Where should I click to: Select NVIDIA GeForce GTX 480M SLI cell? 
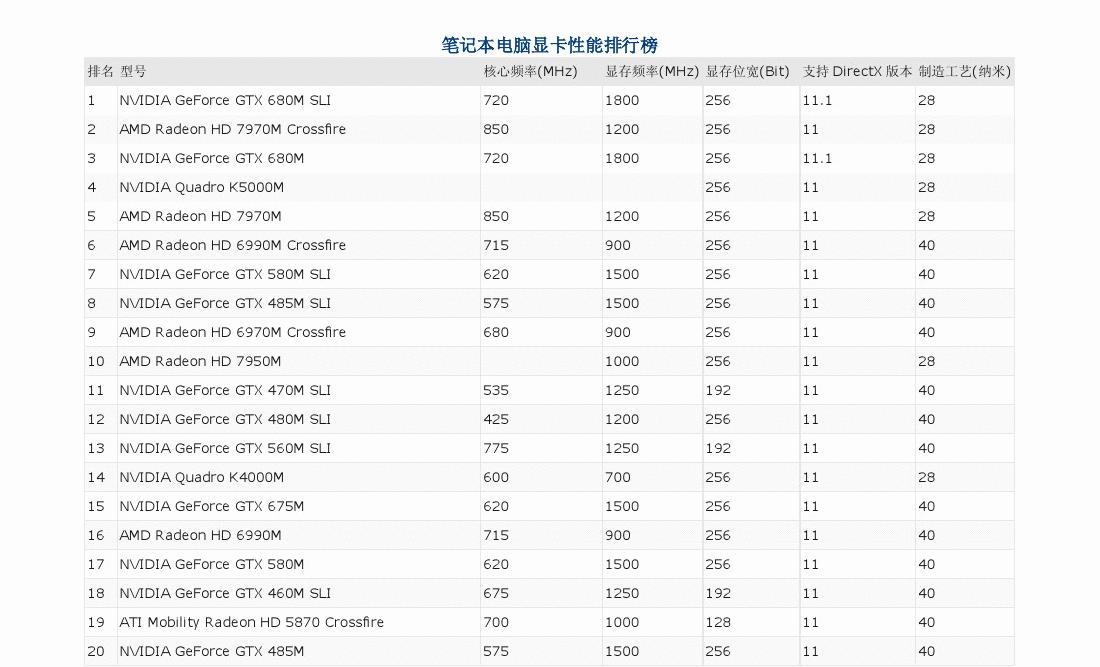(x=224, y=419)
